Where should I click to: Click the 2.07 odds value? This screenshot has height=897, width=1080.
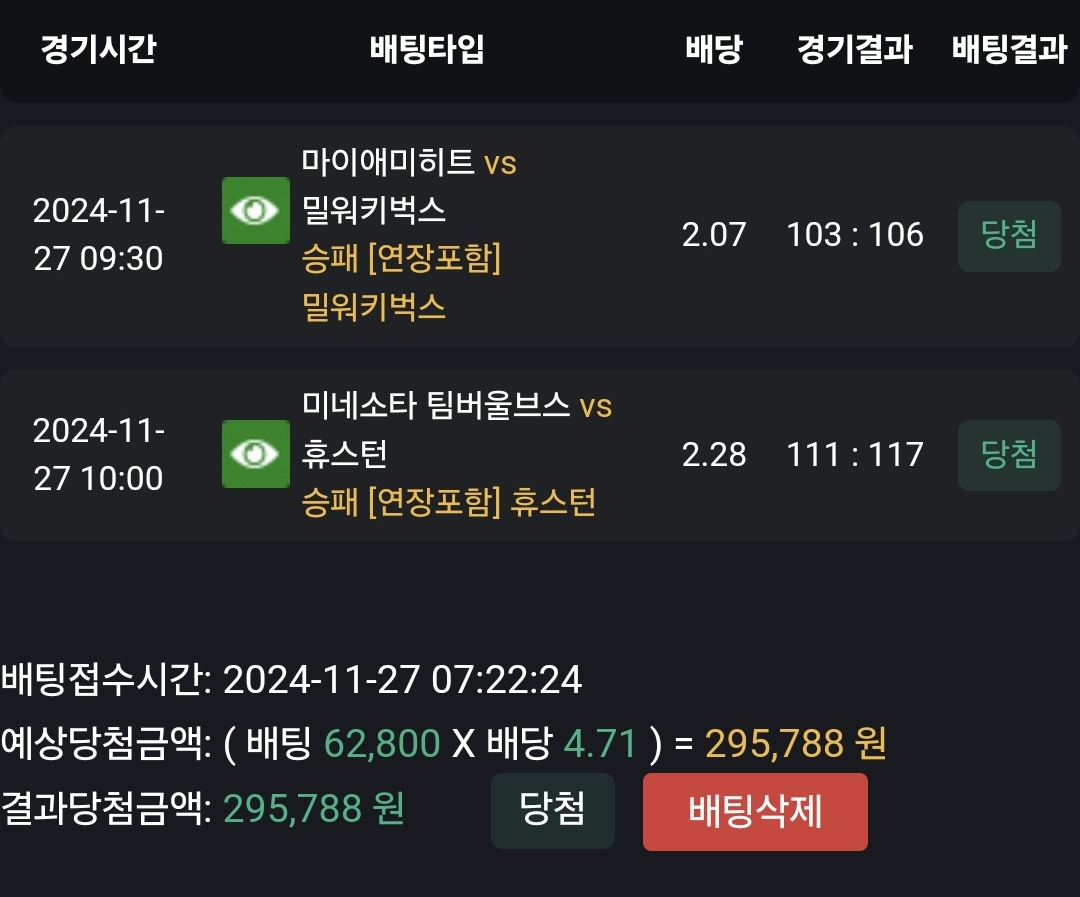(714, 235)
